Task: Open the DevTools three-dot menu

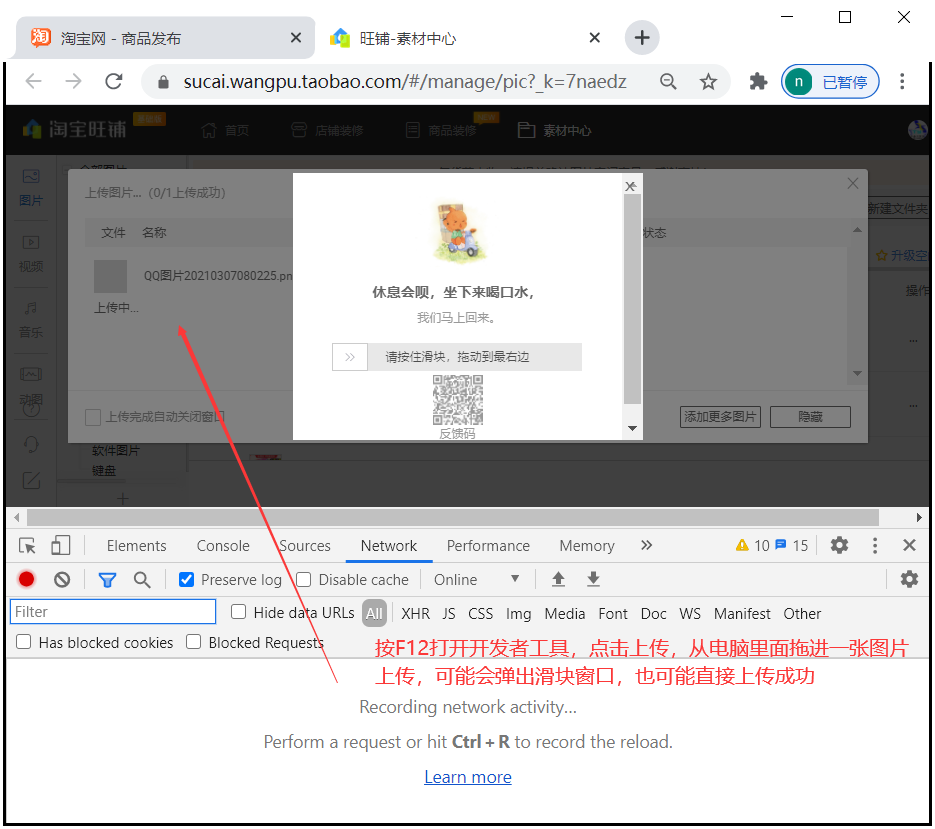Action: pyautogui.click(x=875, y=546)
